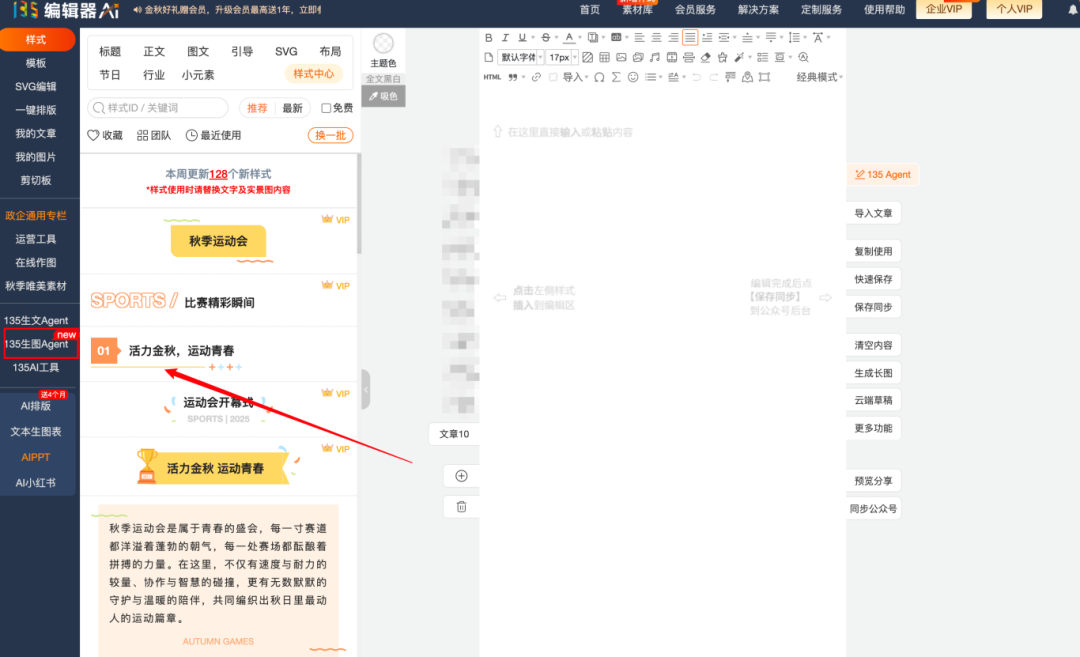Toggle 推荐 recommended sort option

(257, 108)
